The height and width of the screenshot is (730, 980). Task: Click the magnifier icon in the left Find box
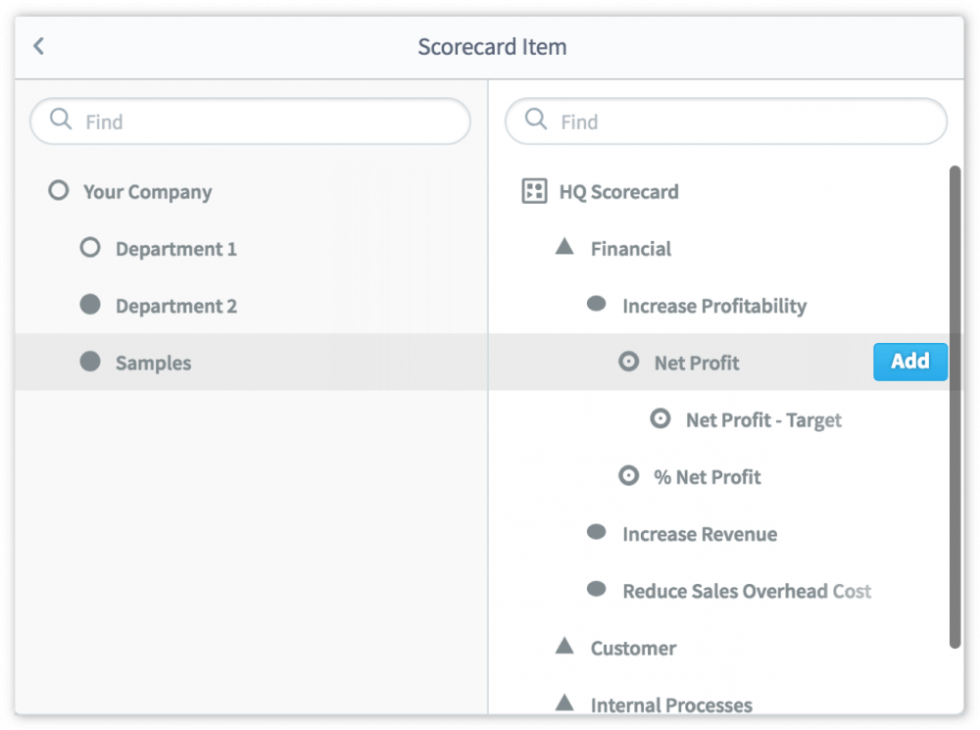[x=61, y=121]
